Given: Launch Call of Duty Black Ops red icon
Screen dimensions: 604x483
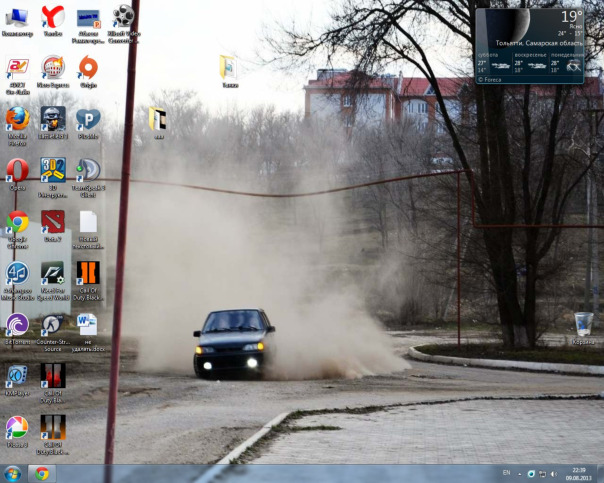Looking at the screenshot, I should click(x=53, y=383).
